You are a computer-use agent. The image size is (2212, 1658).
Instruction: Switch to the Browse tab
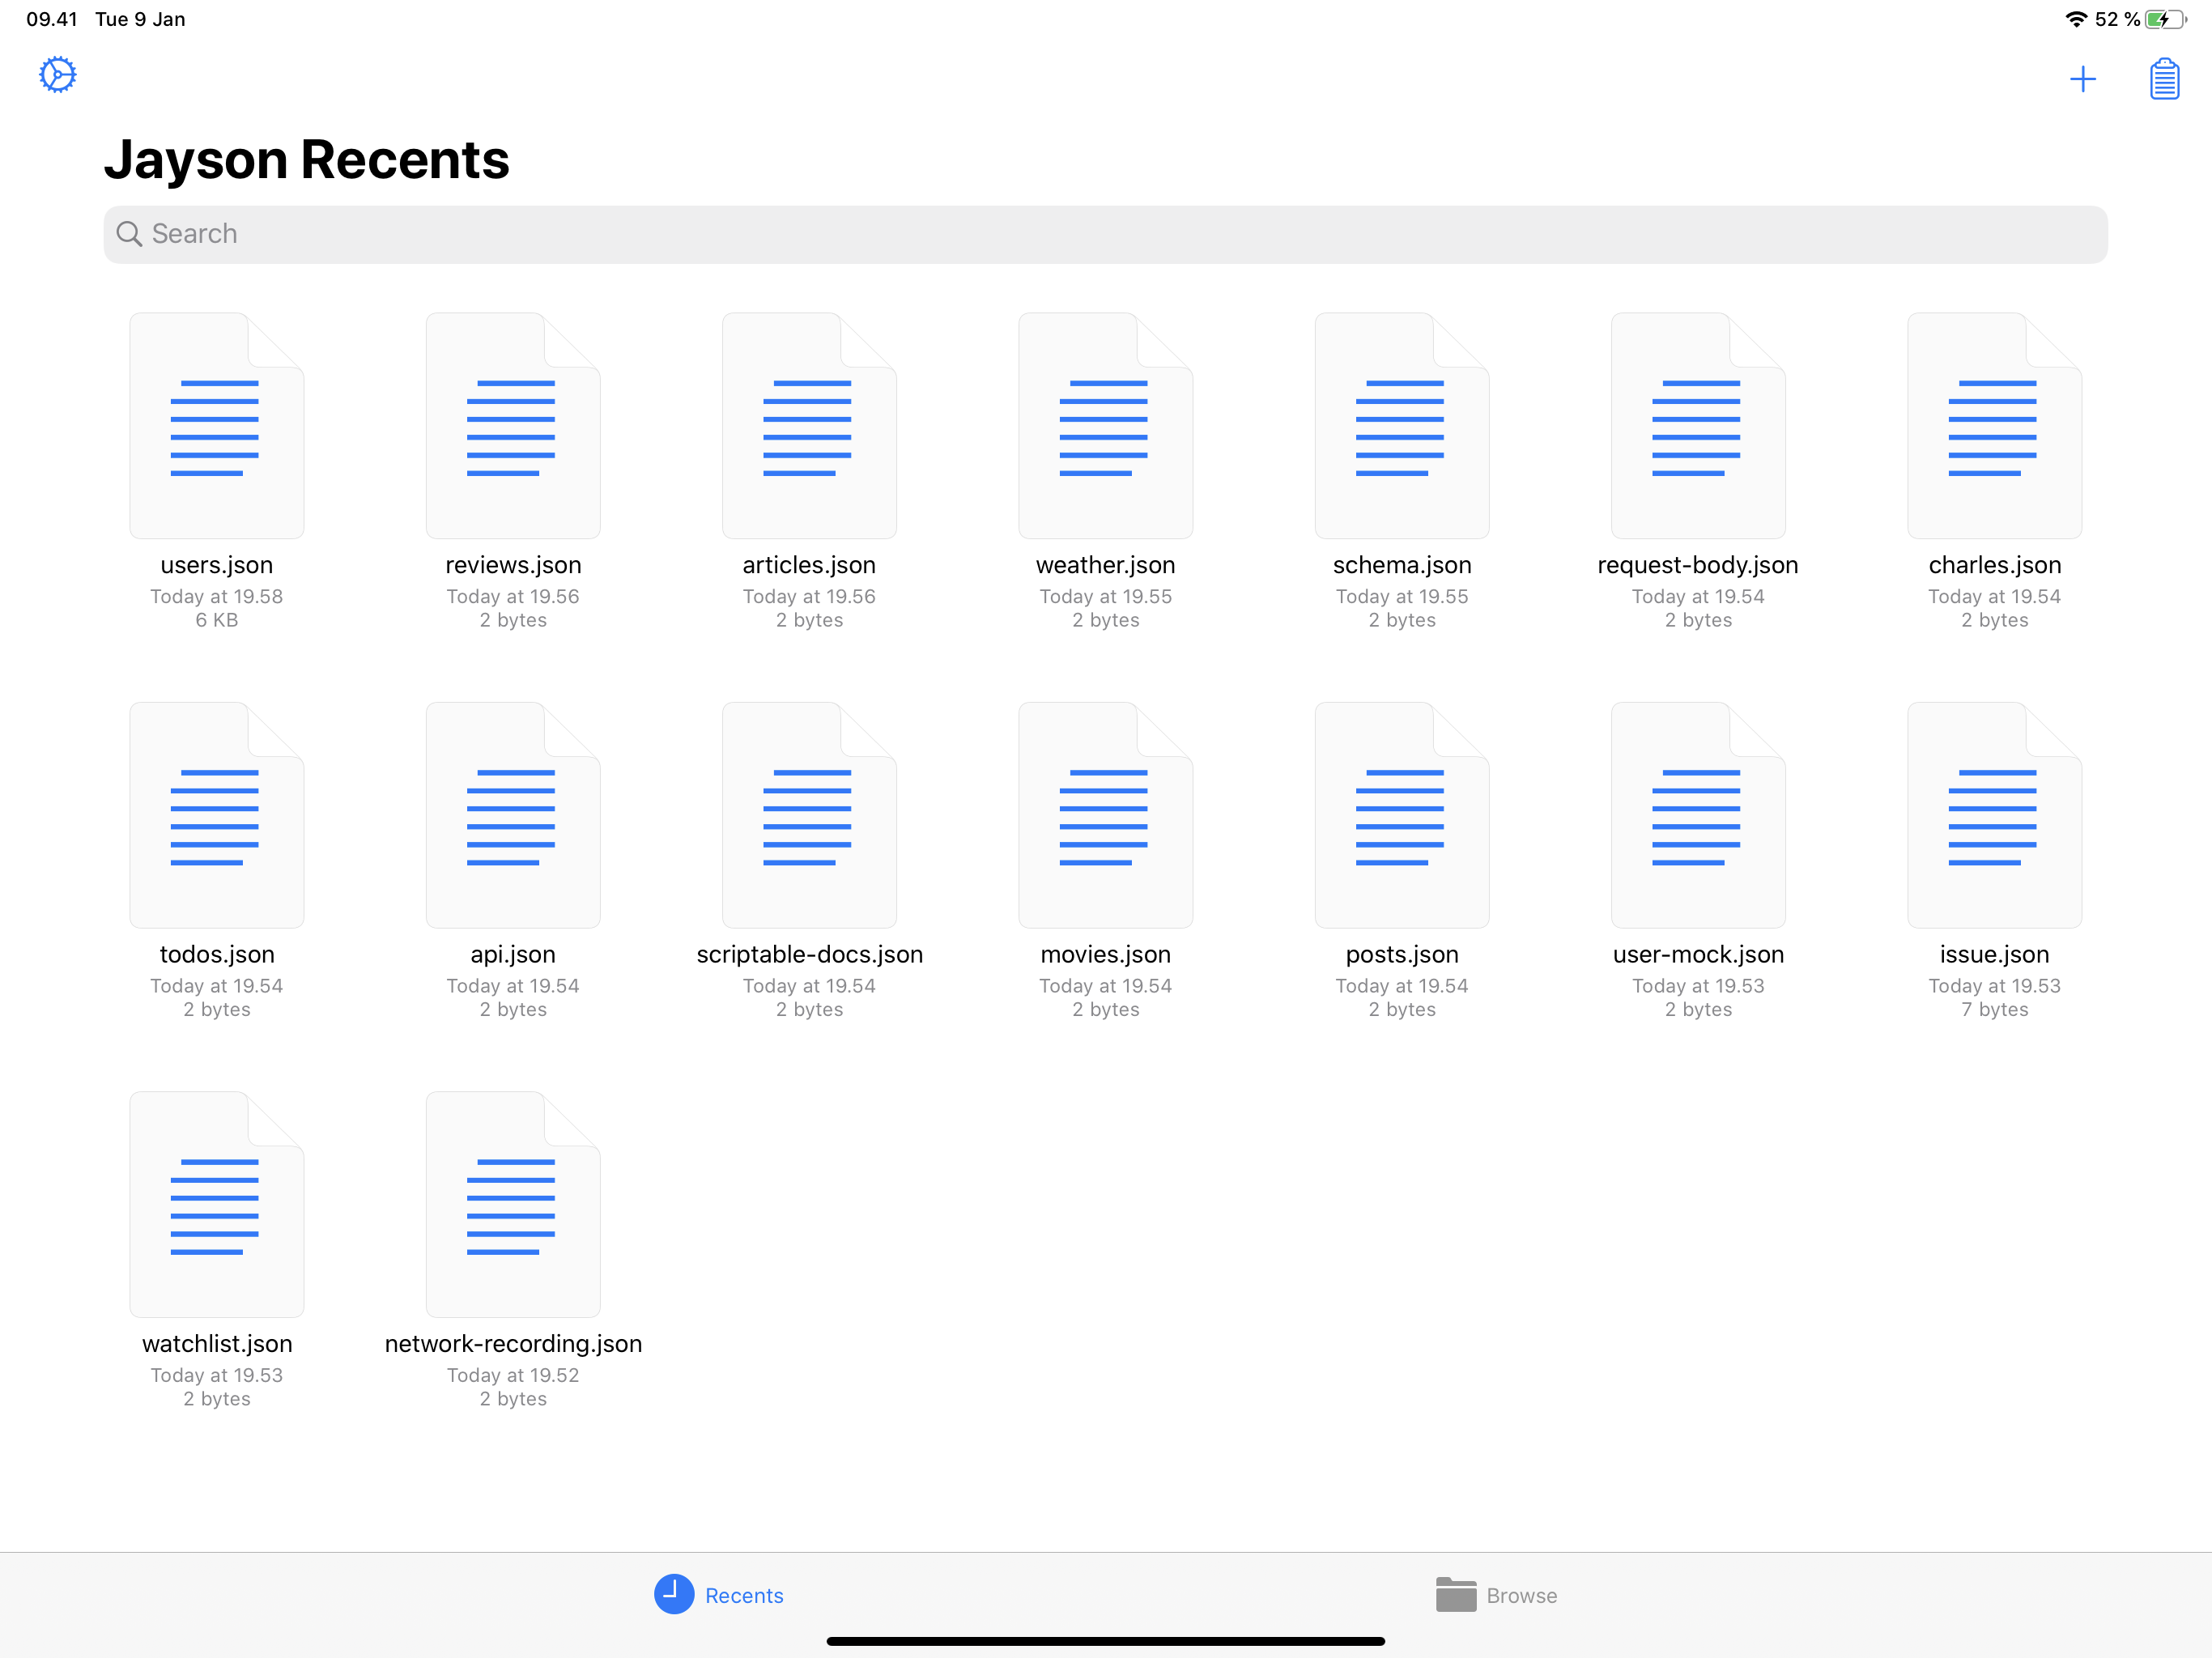tap(1496, 1595)
